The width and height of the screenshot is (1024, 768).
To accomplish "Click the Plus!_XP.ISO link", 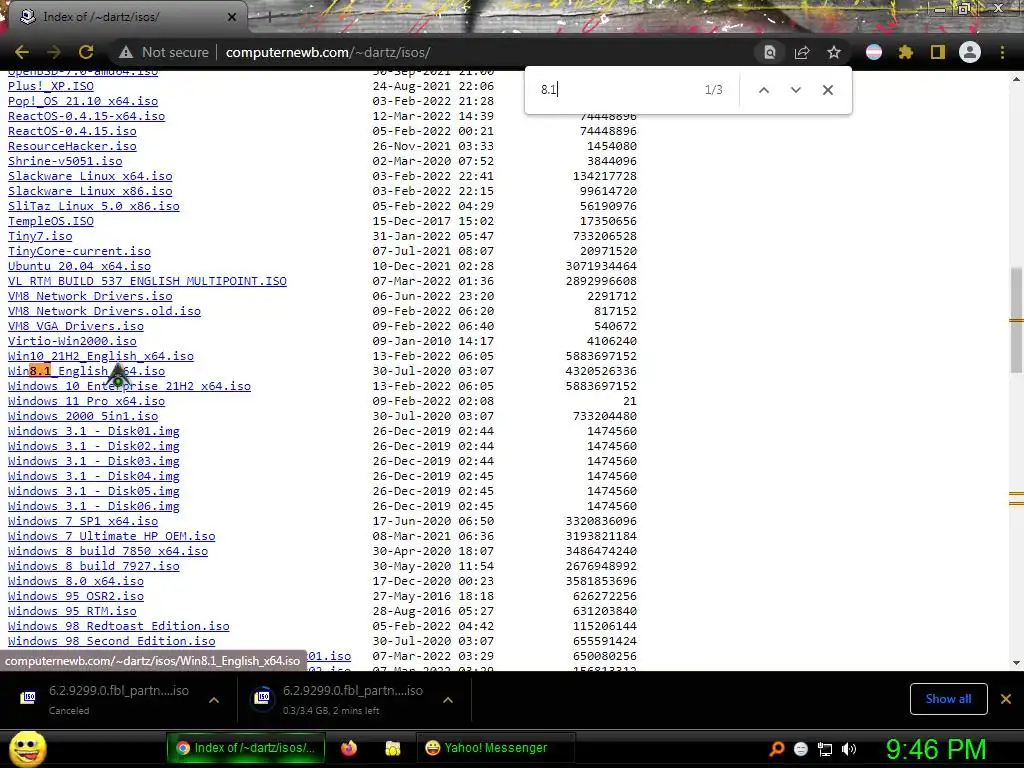I will 51,86.
